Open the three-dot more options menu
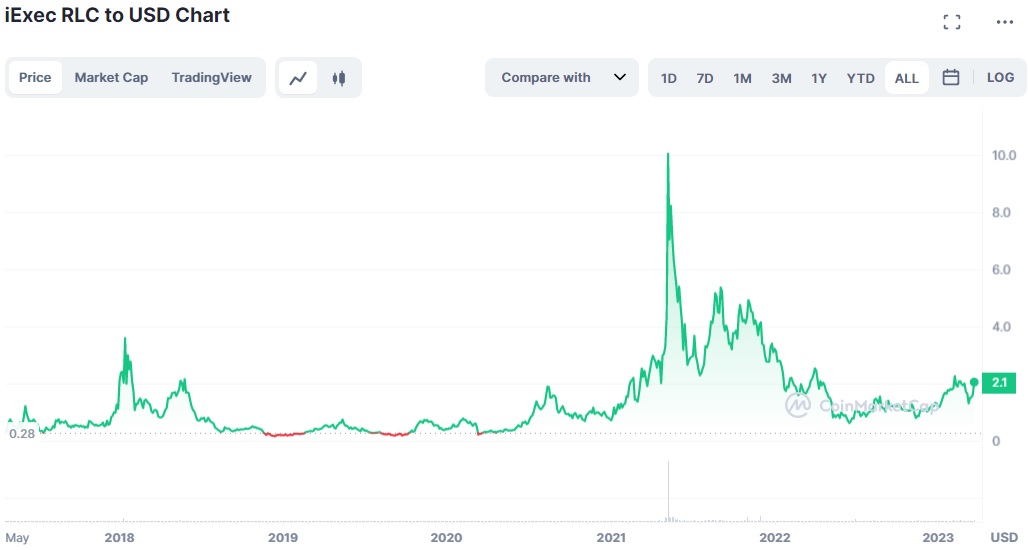1028x550 pixels. (x=1004, y=22)
